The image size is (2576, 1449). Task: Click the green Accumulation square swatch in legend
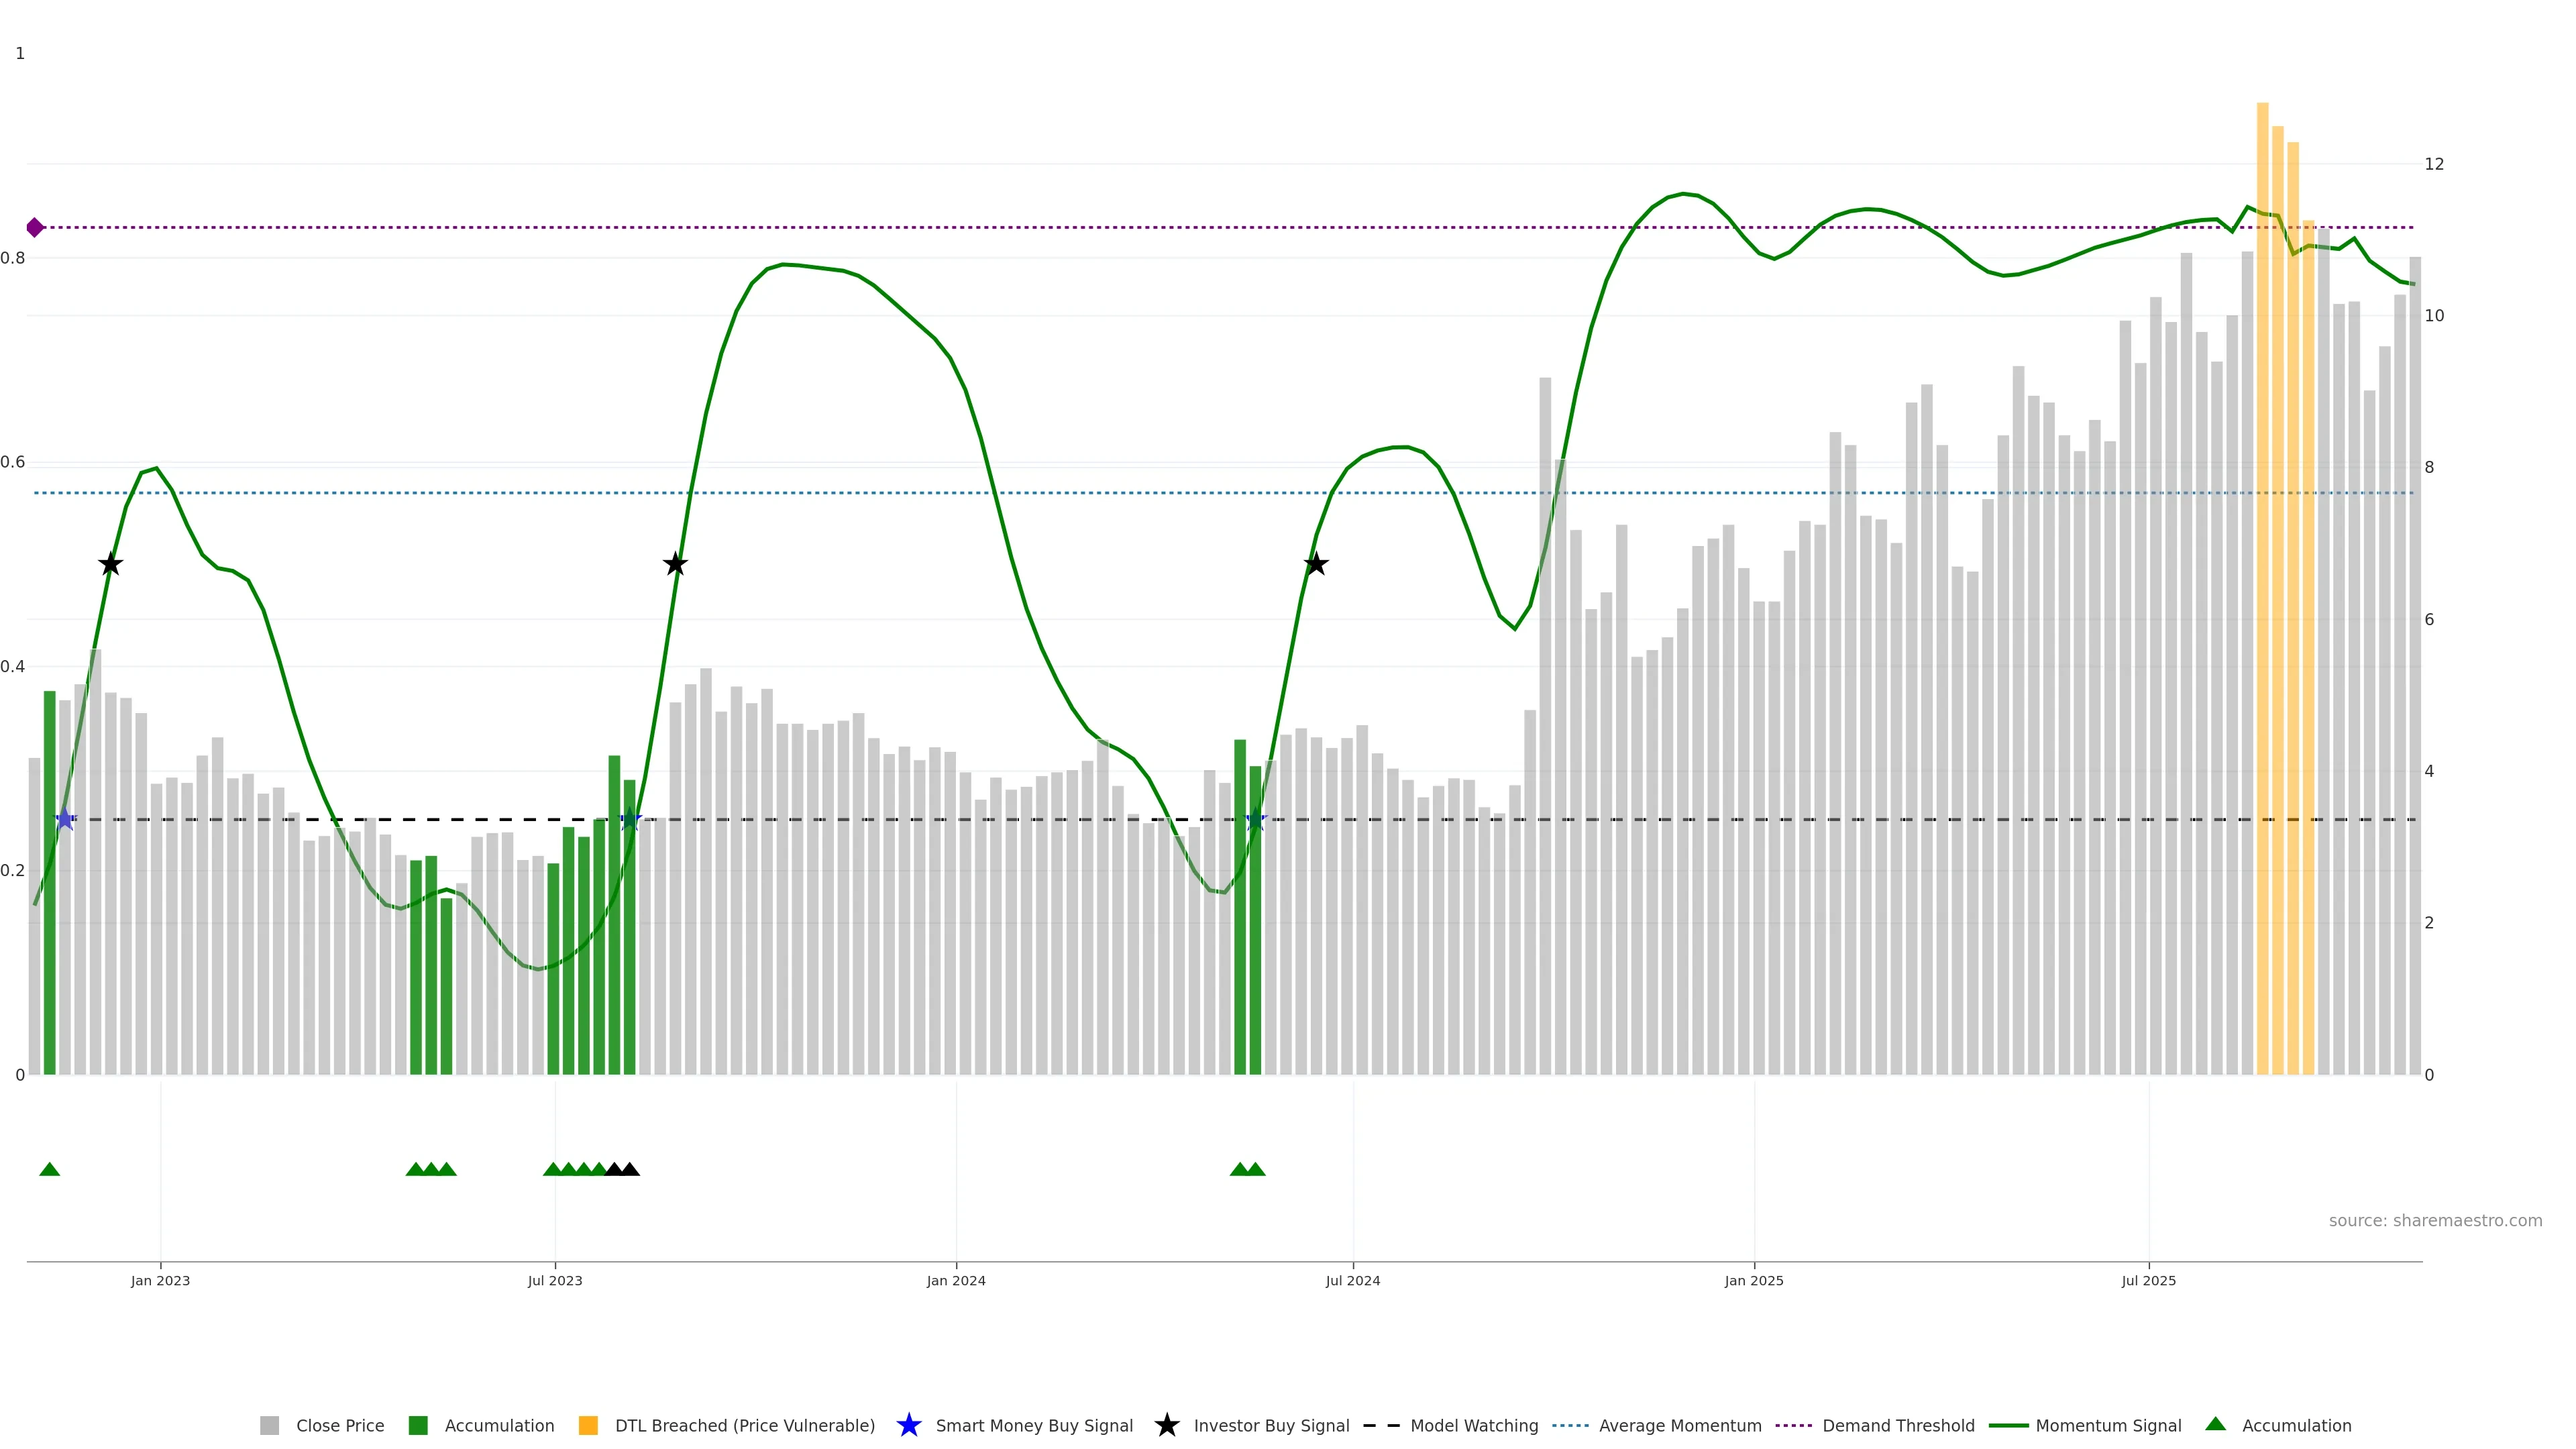pyautogui.click(x=419, y=1426)
